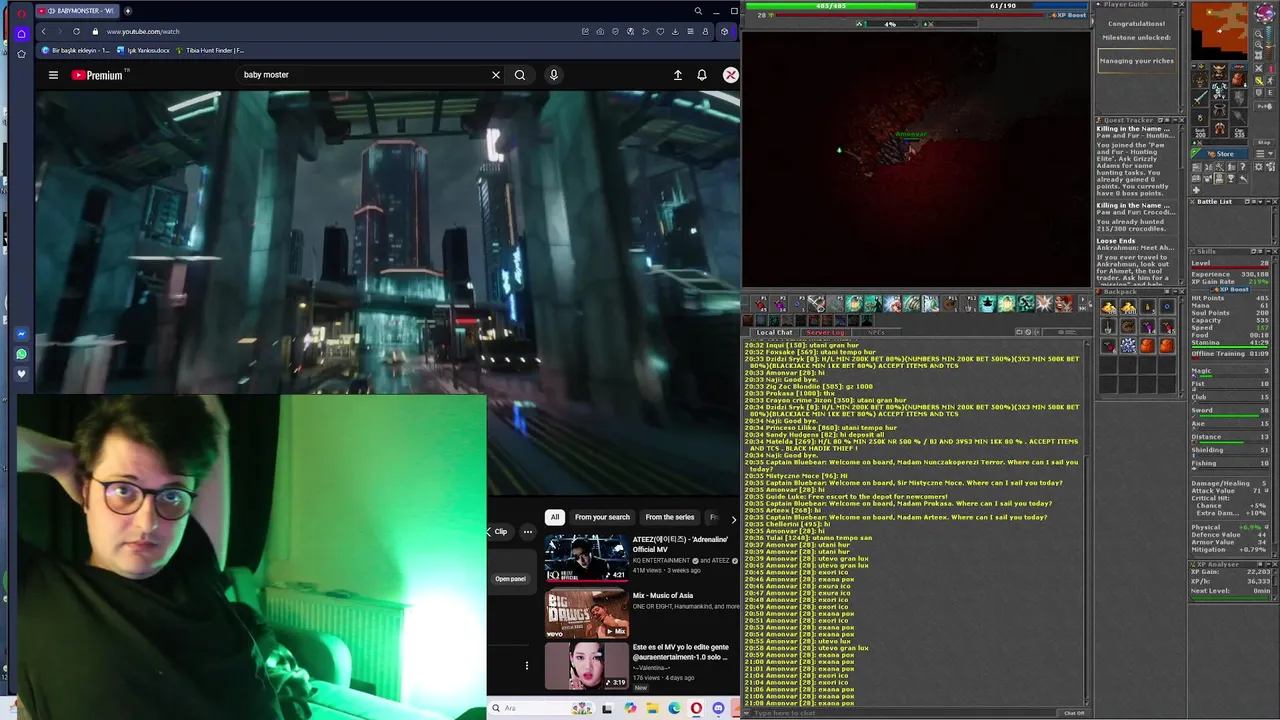Screen dimensions: 1280x720
Task: Click the Clip button under video
Action: coord(500,532)
